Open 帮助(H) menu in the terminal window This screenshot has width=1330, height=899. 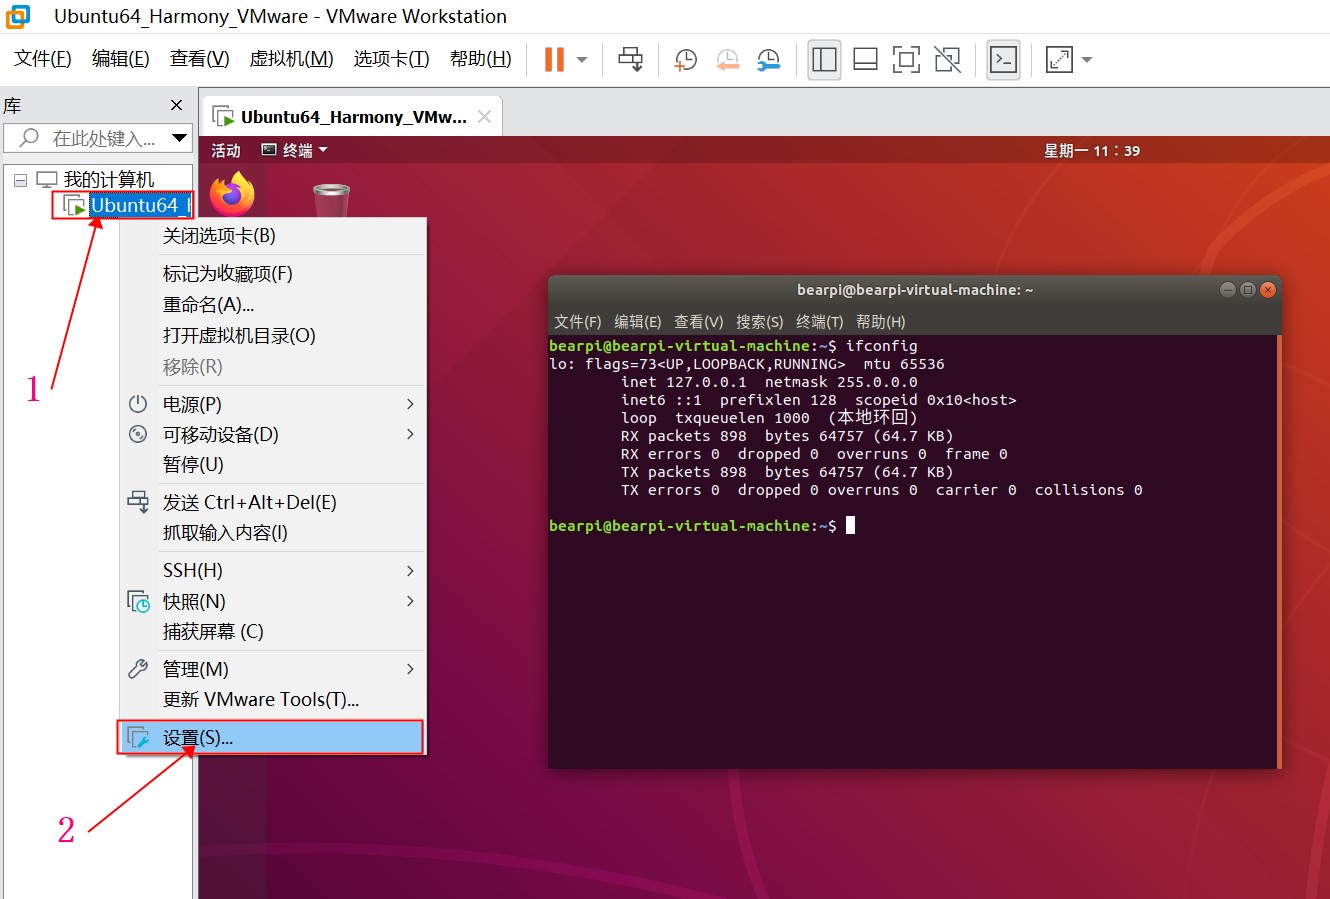[x=881, y=322]
